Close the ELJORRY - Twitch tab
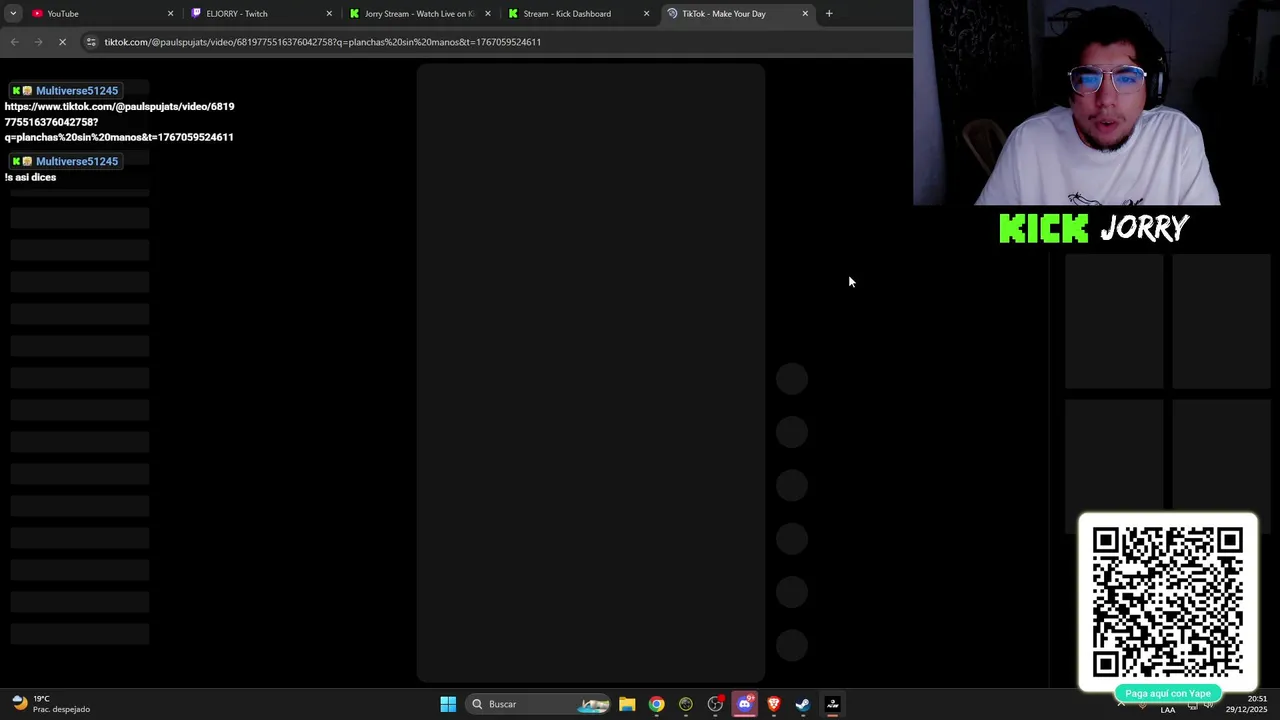1280x720 pixels. tap(329, 13)
